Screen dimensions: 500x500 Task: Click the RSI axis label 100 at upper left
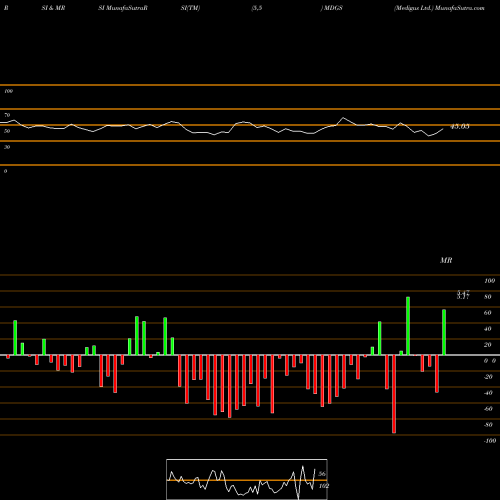click(8, 91)
